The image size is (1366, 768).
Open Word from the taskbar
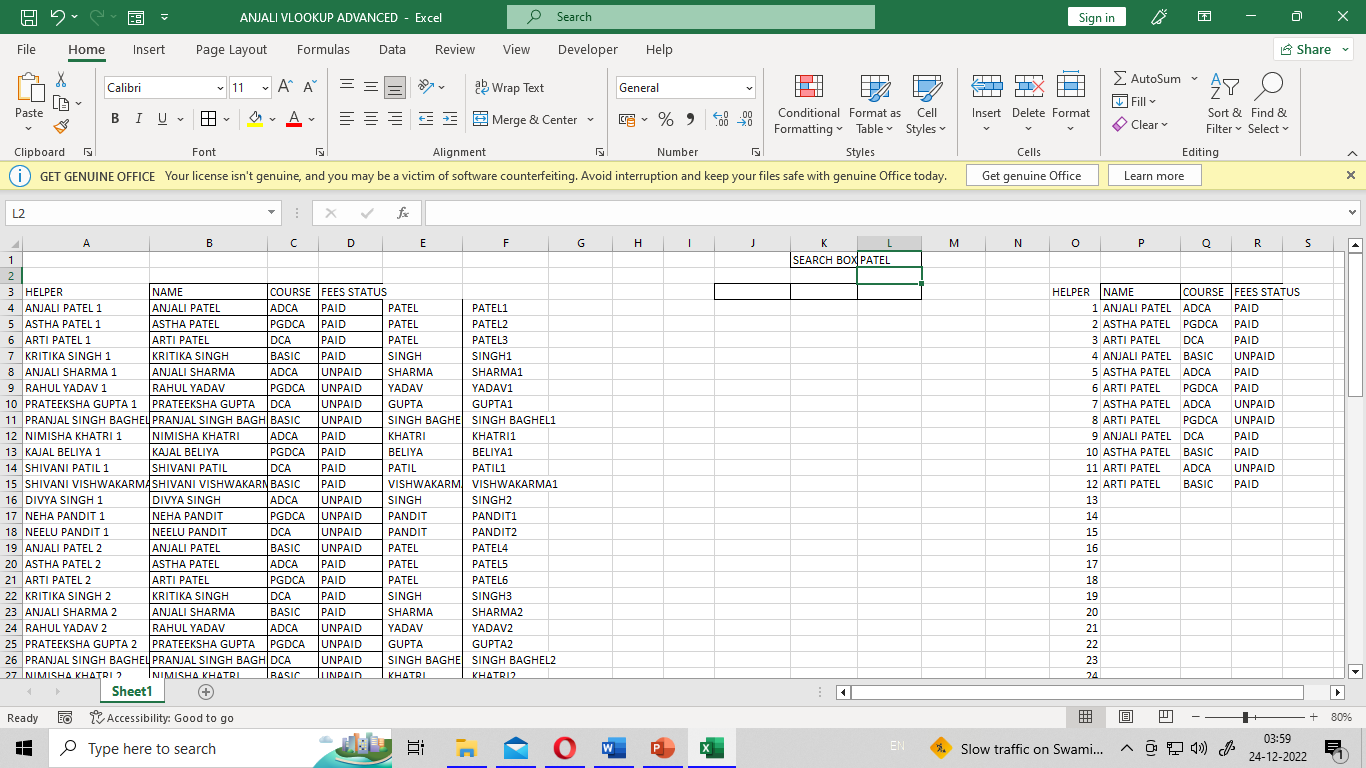click(614, 748)
